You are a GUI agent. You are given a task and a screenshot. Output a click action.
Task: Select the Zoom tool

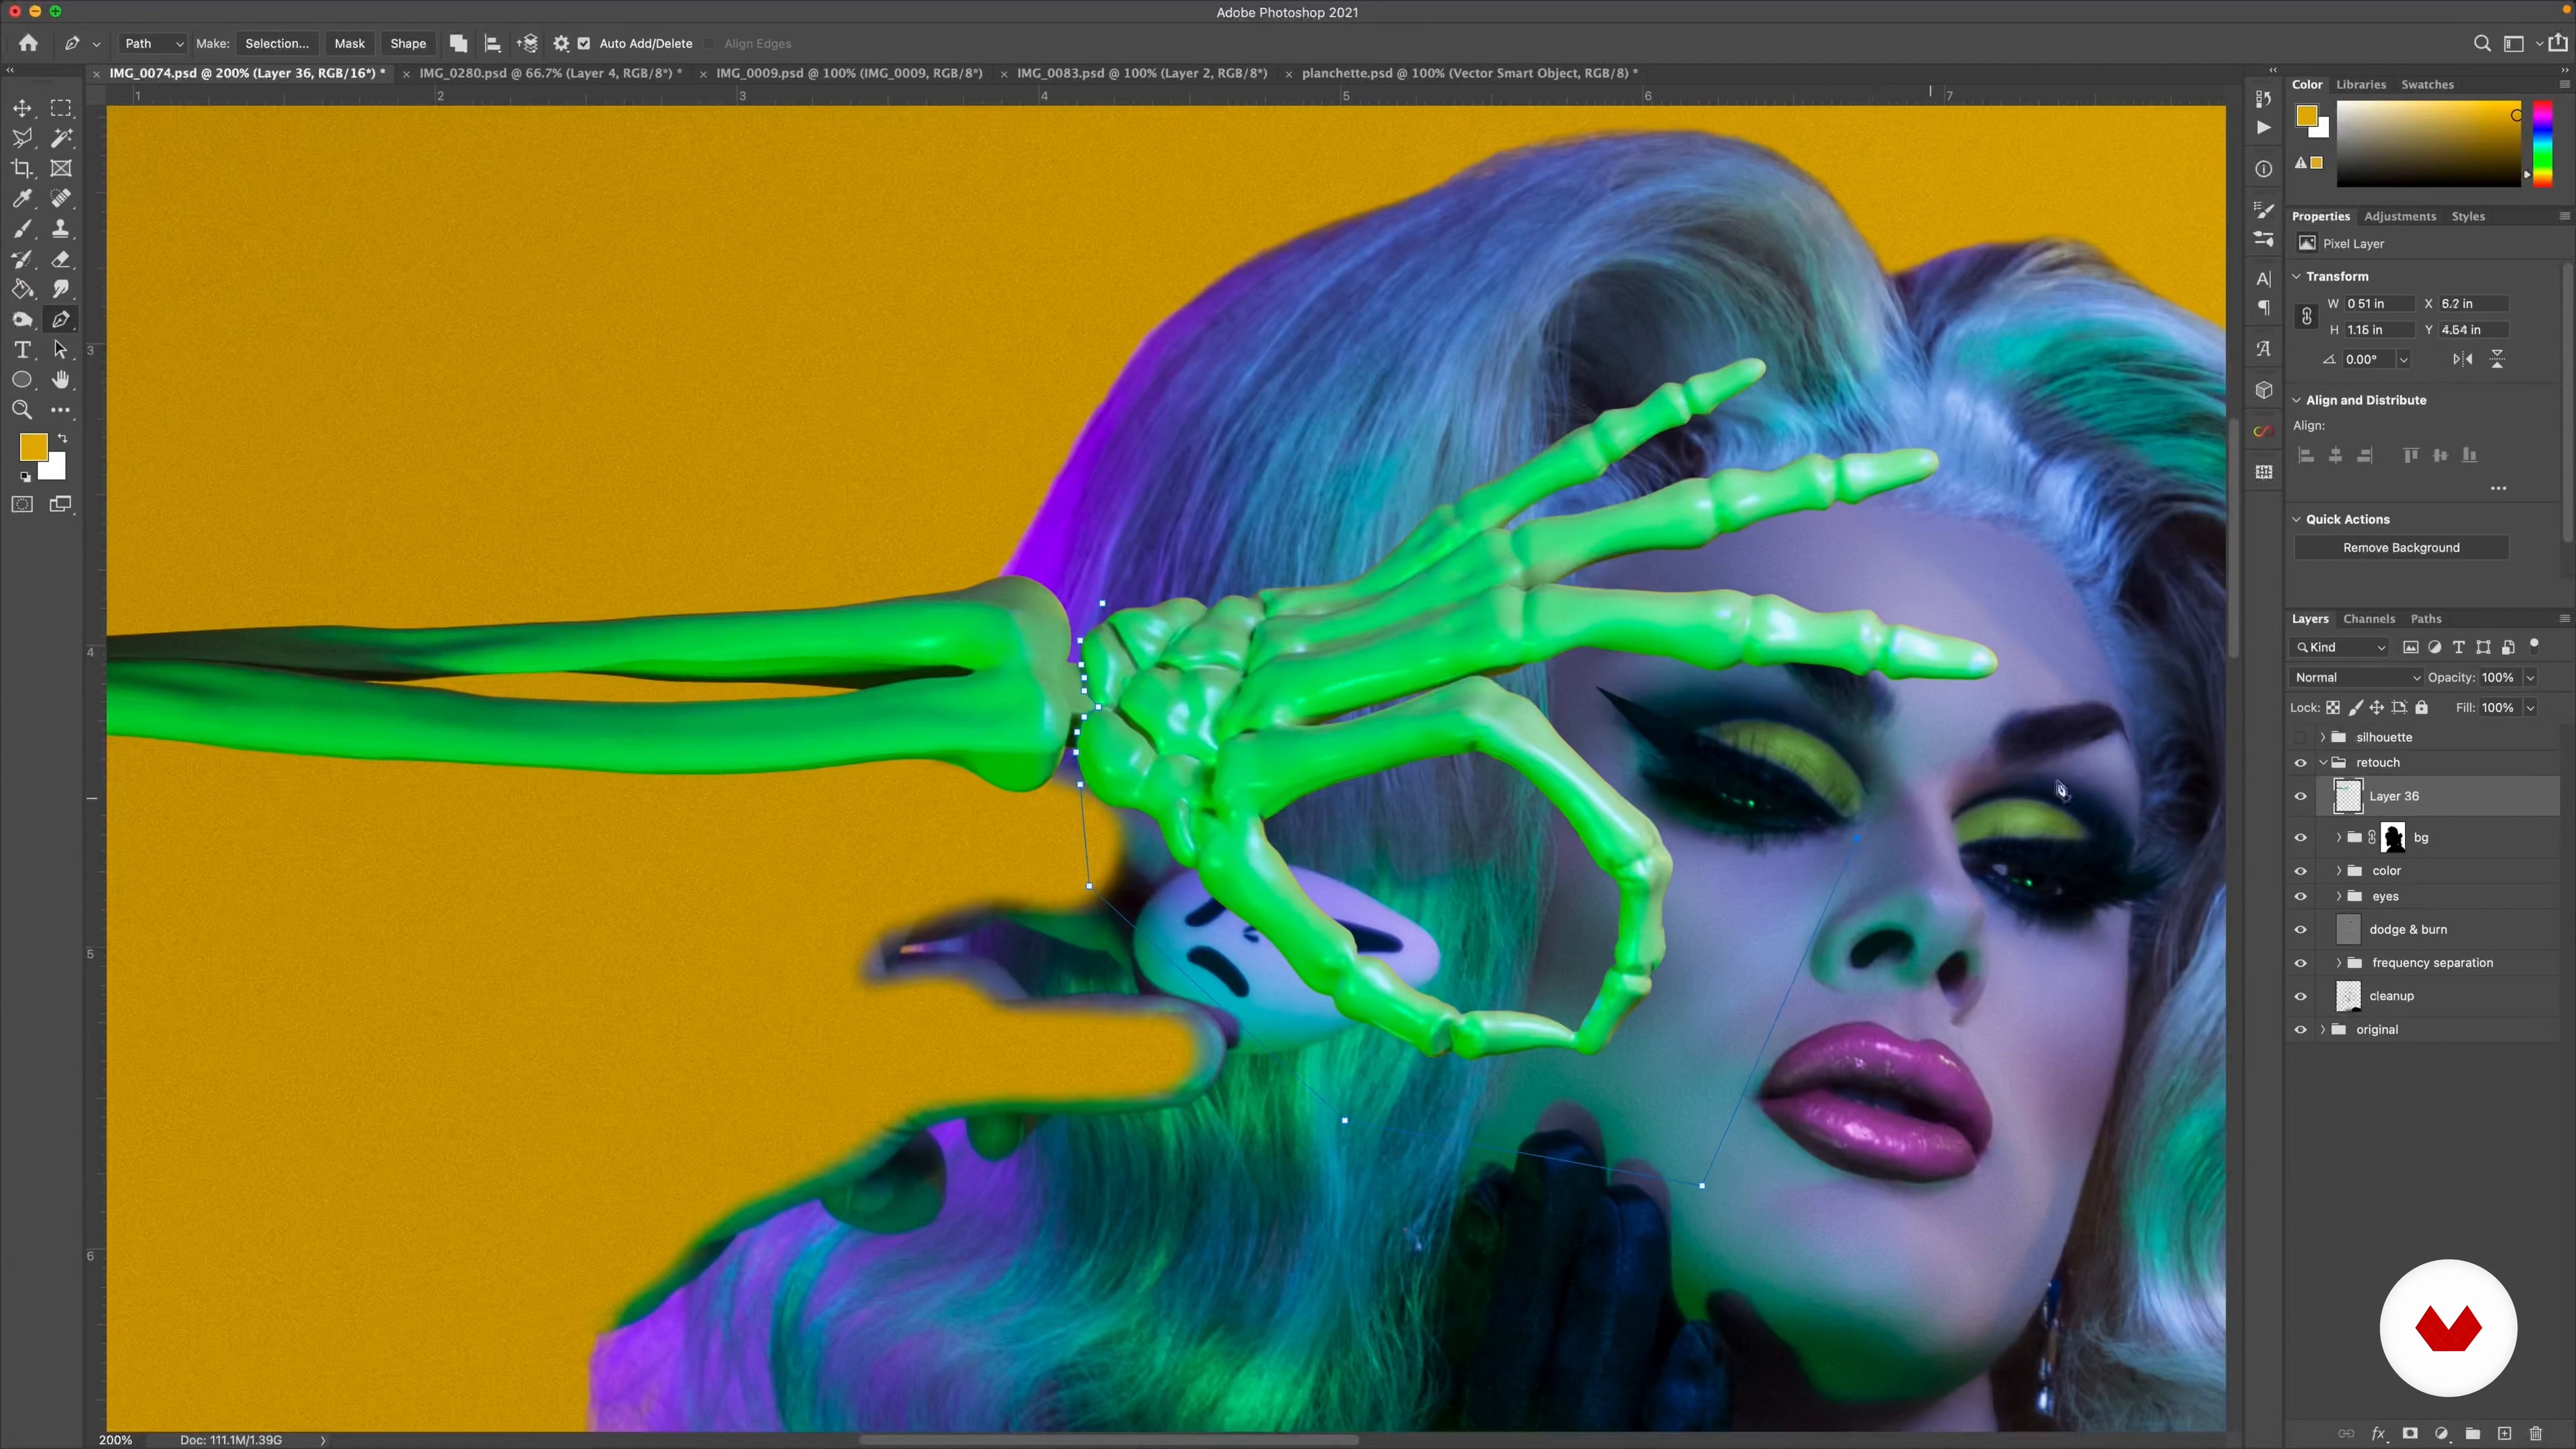pos(22,410)
